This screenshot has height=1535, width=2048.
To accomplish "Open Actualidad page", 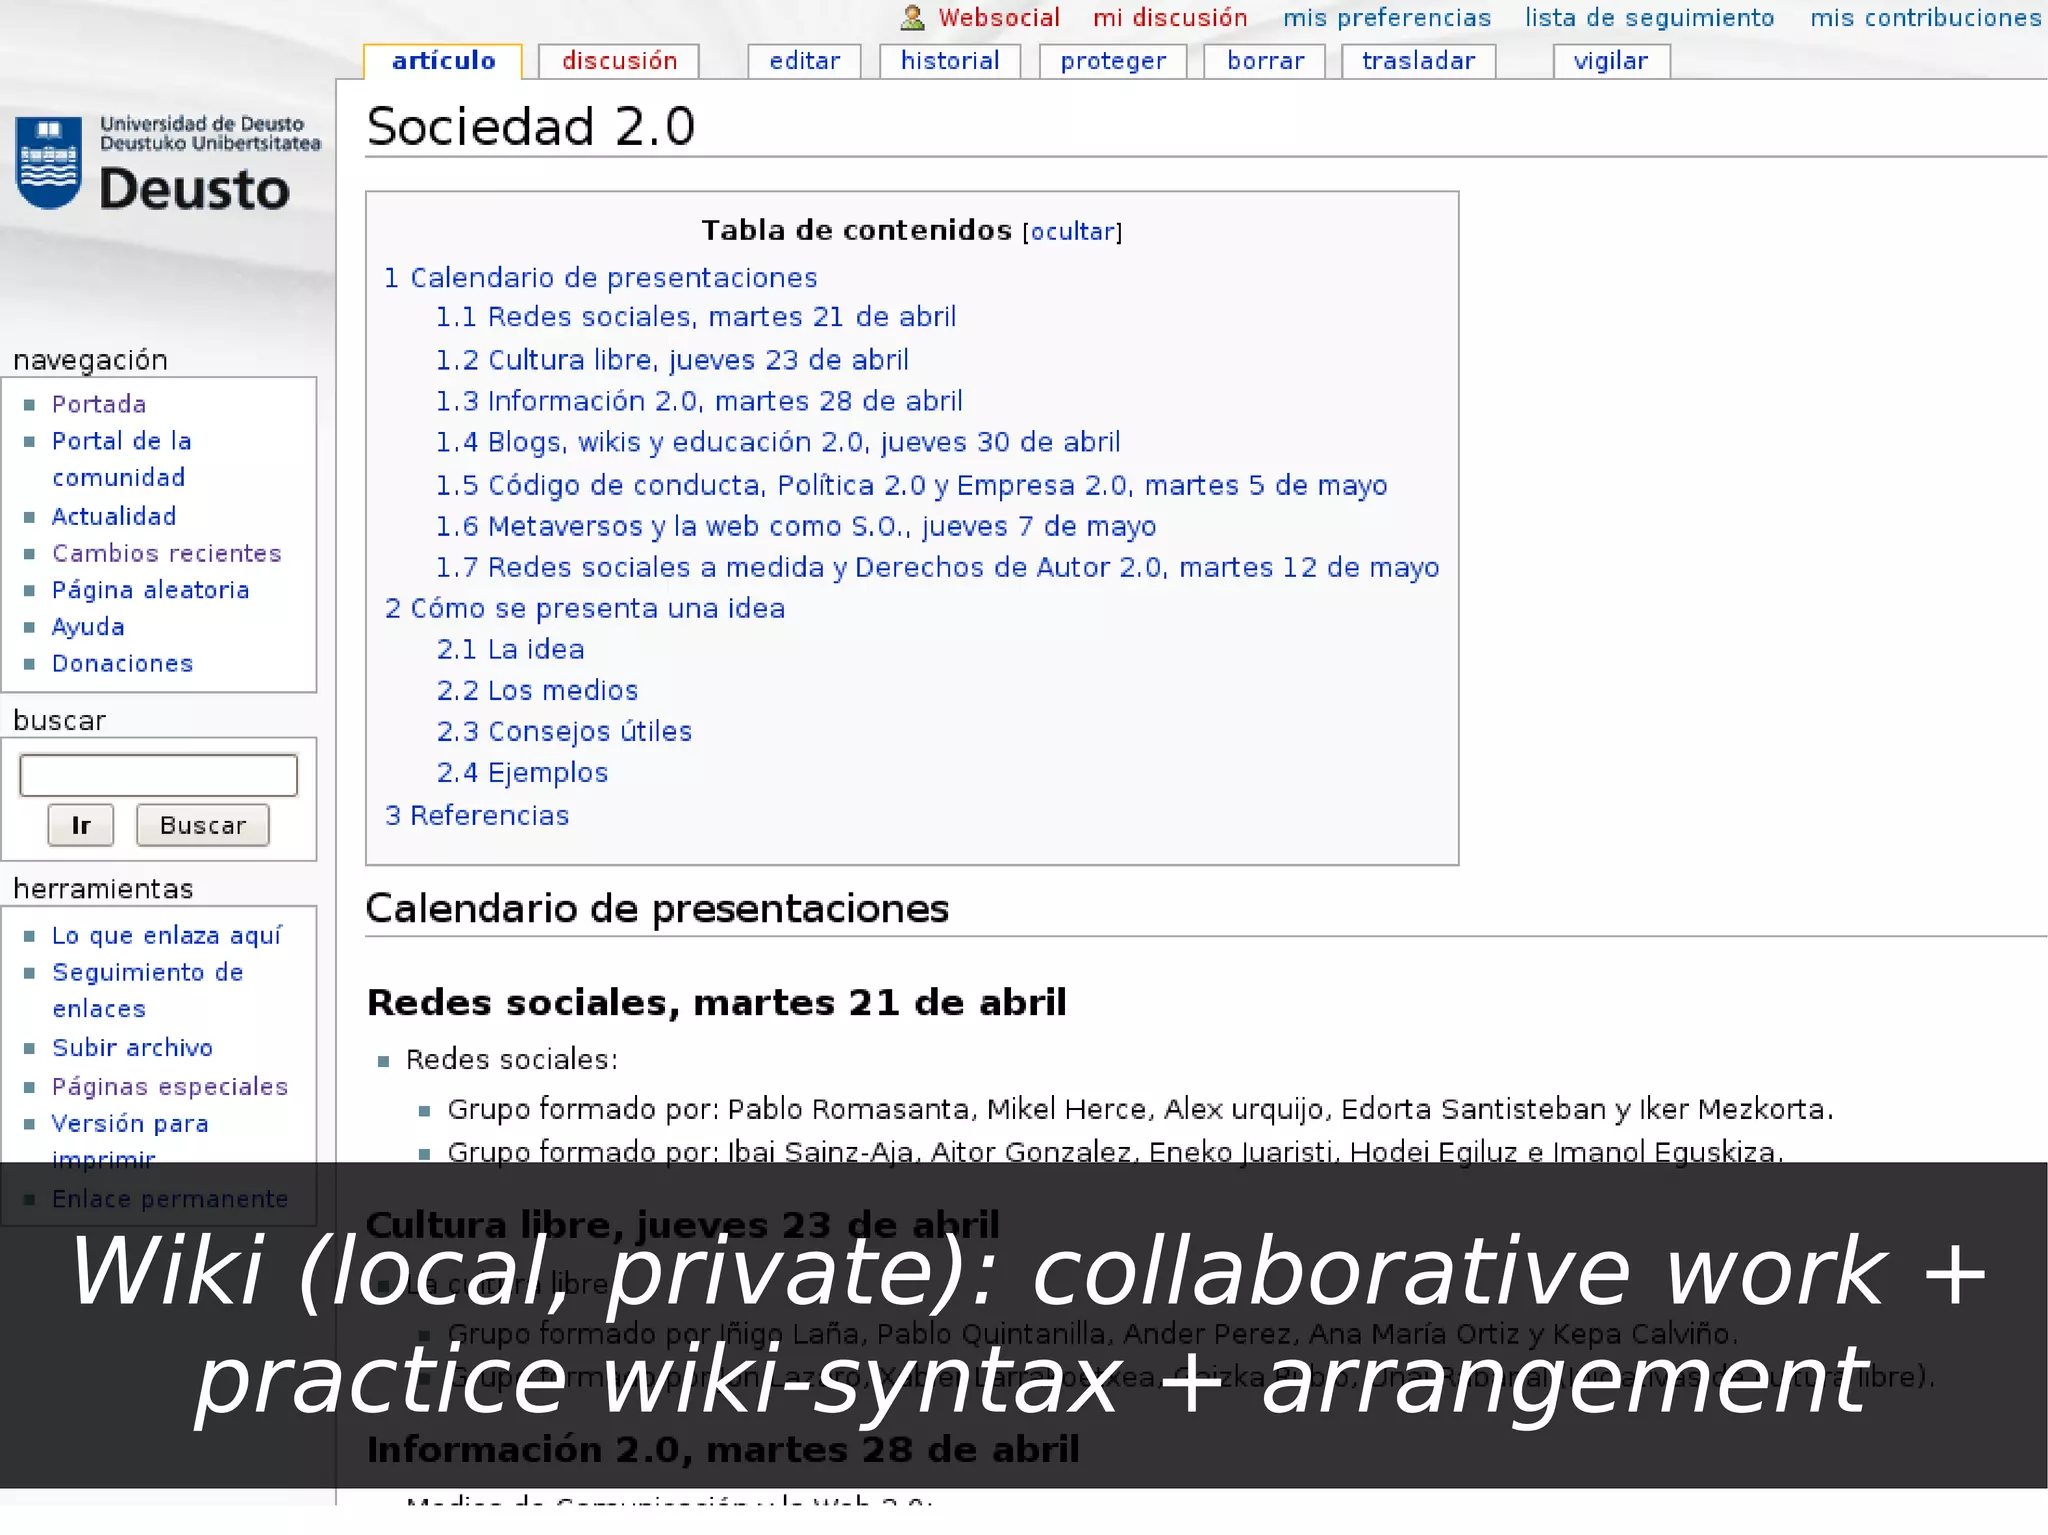I will [114, 517].
